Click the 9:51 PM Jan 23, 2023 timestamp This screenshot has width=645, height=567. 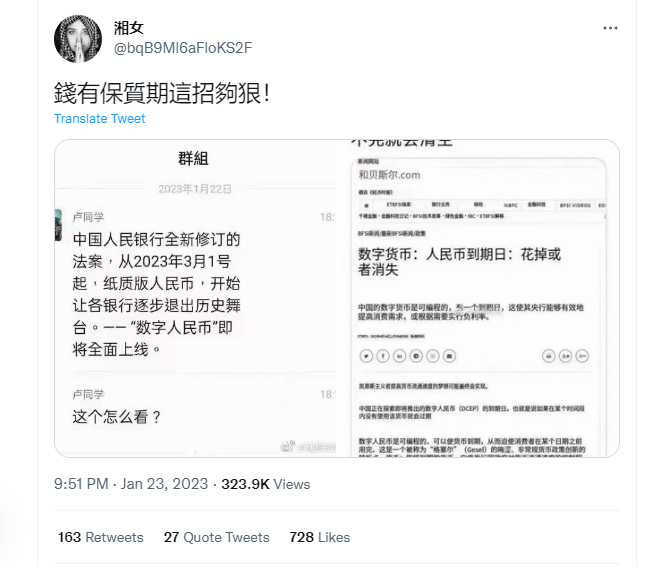(131, 484)
